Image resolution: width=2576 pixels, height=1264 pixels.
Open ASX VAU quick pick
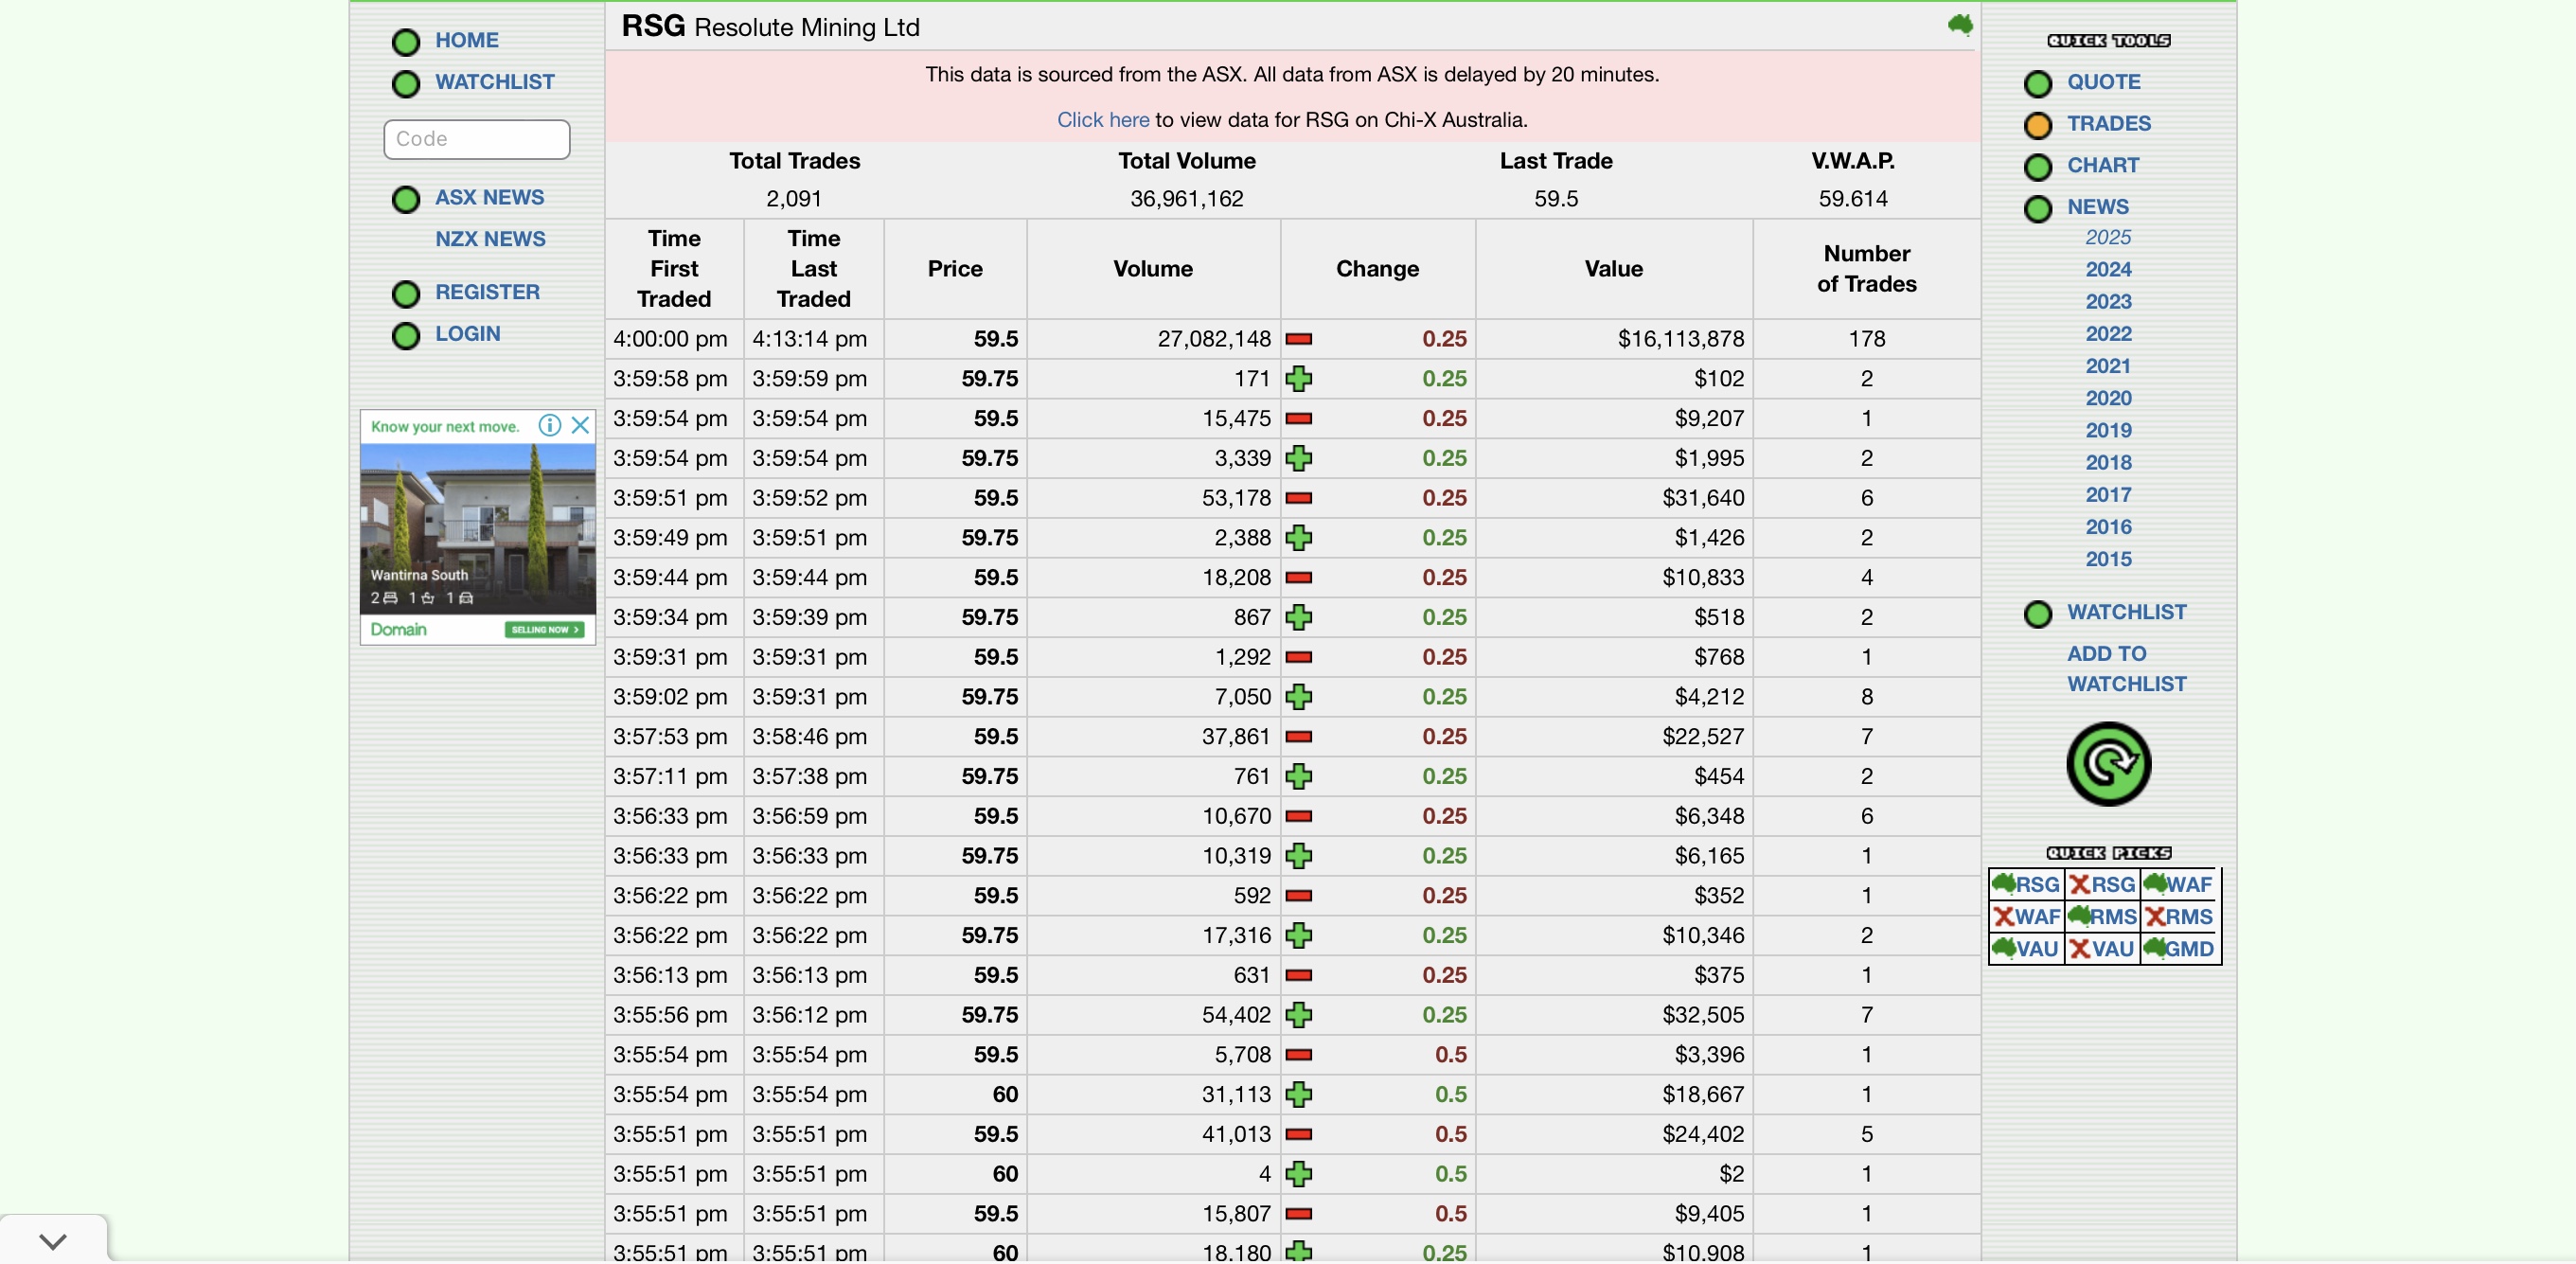(x=2026, y=948)
